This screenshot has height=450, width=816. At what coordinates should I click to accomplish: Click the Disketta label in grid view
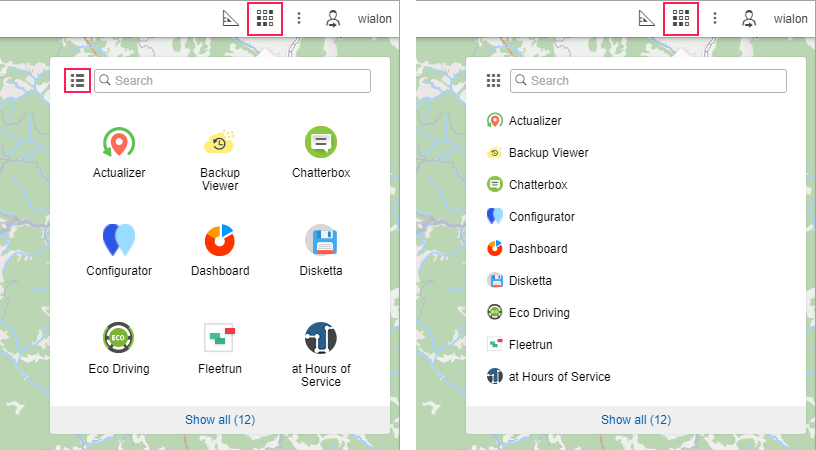tap(321, 271)
